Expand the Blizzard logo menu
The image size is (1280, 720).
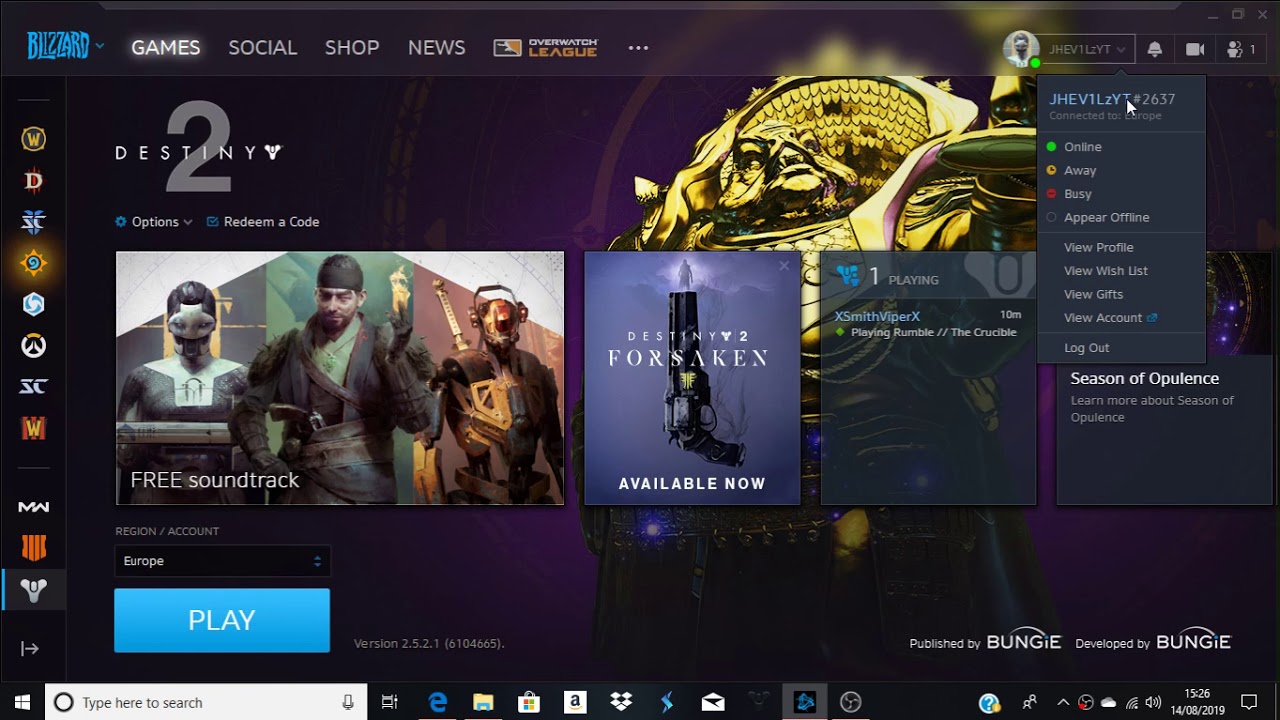65,46
